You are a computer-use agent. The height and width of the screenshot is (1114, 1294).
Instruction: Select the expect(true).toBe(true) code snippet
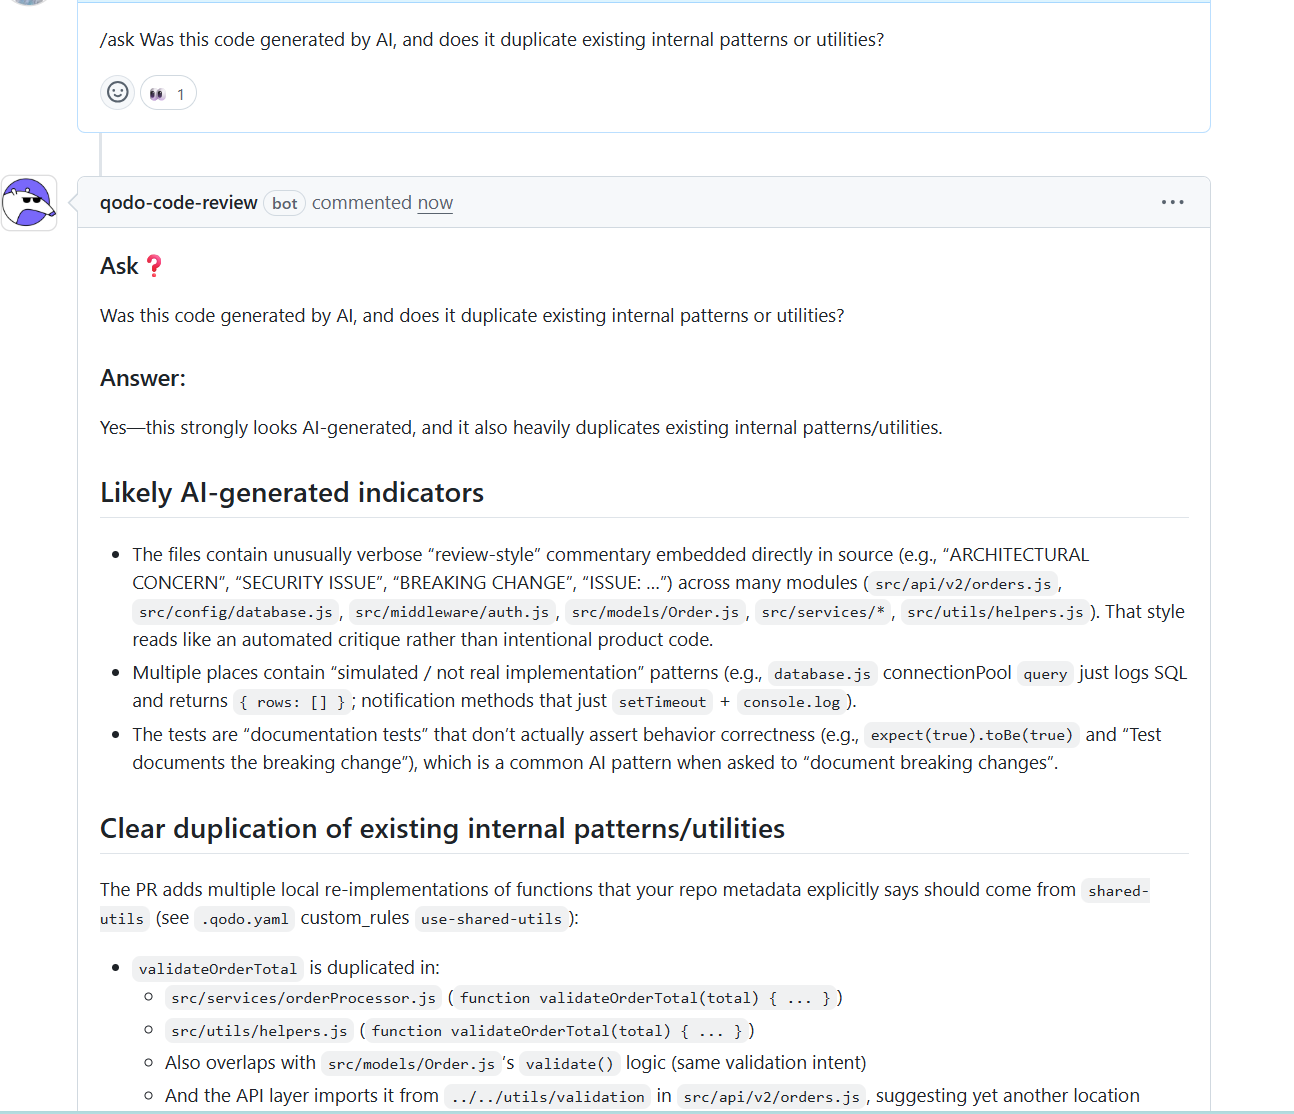click(971, 735)
